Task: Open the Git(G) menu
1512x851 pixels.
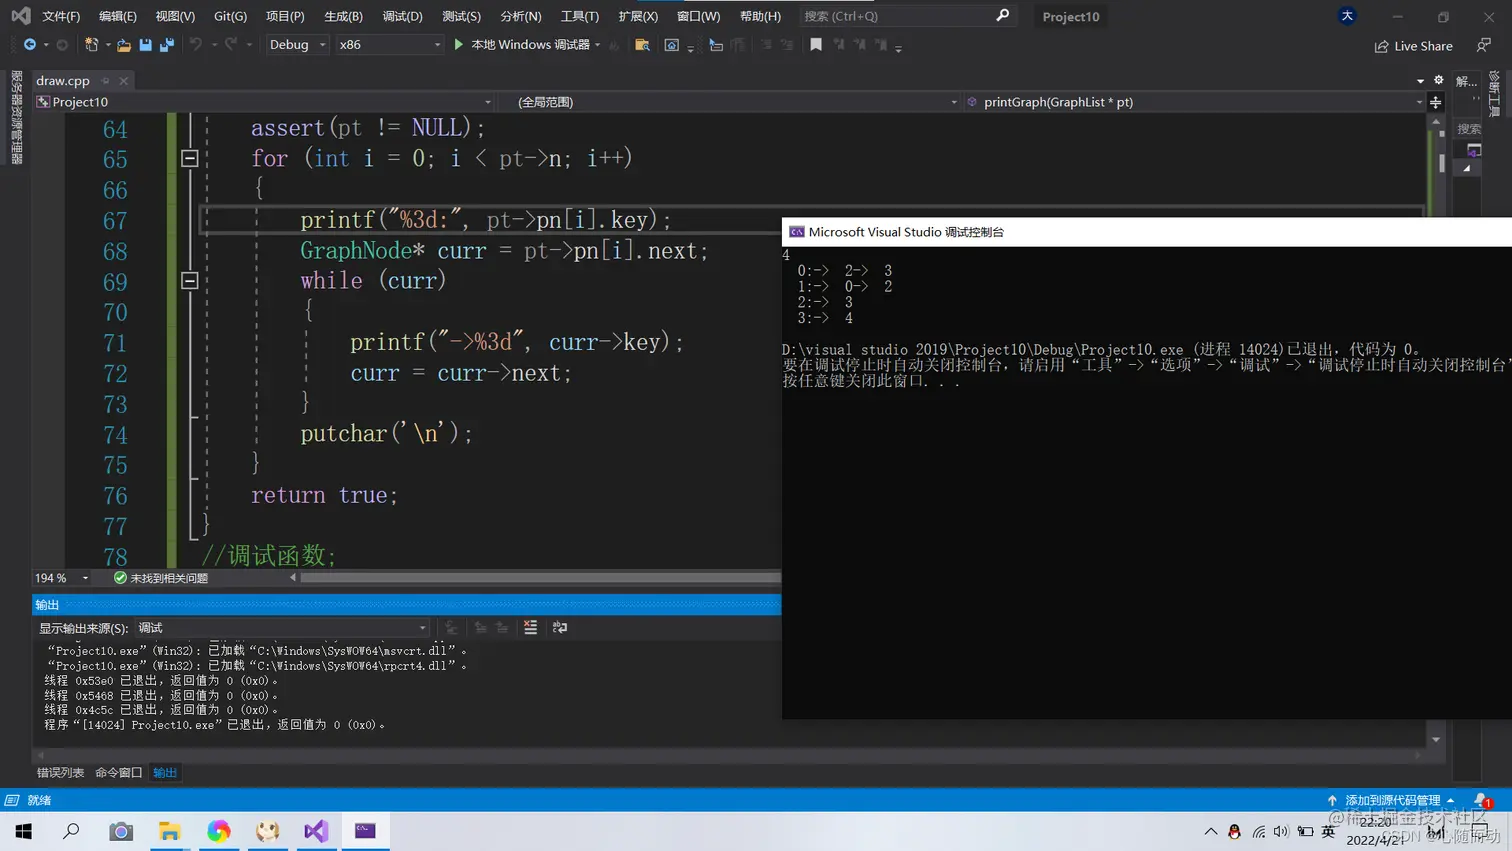Action: coord(230,16)
